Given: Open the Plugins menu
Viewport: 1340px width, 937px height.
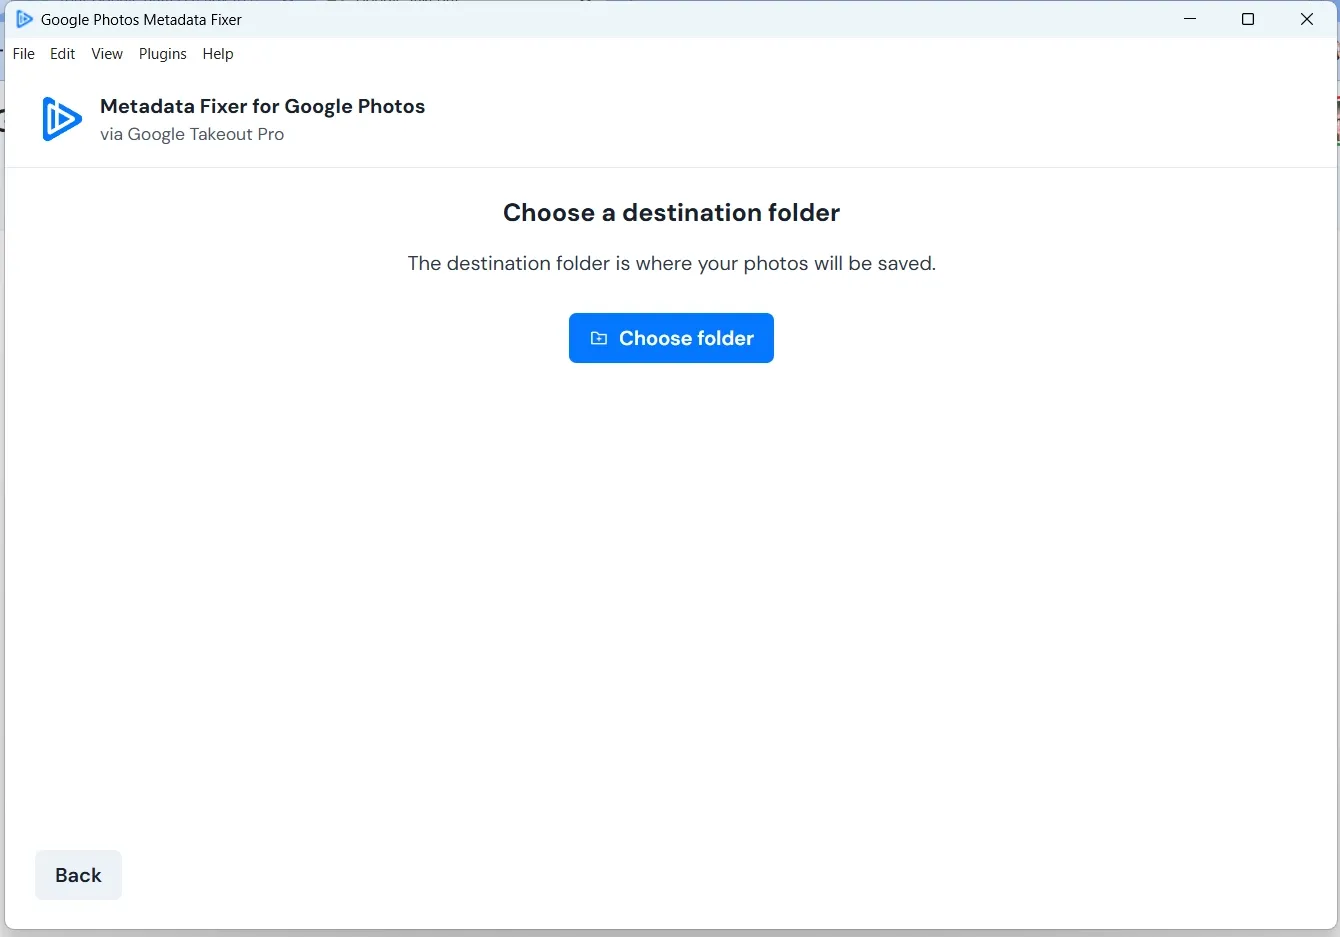Looking at the screenshot, I should 163,54.
